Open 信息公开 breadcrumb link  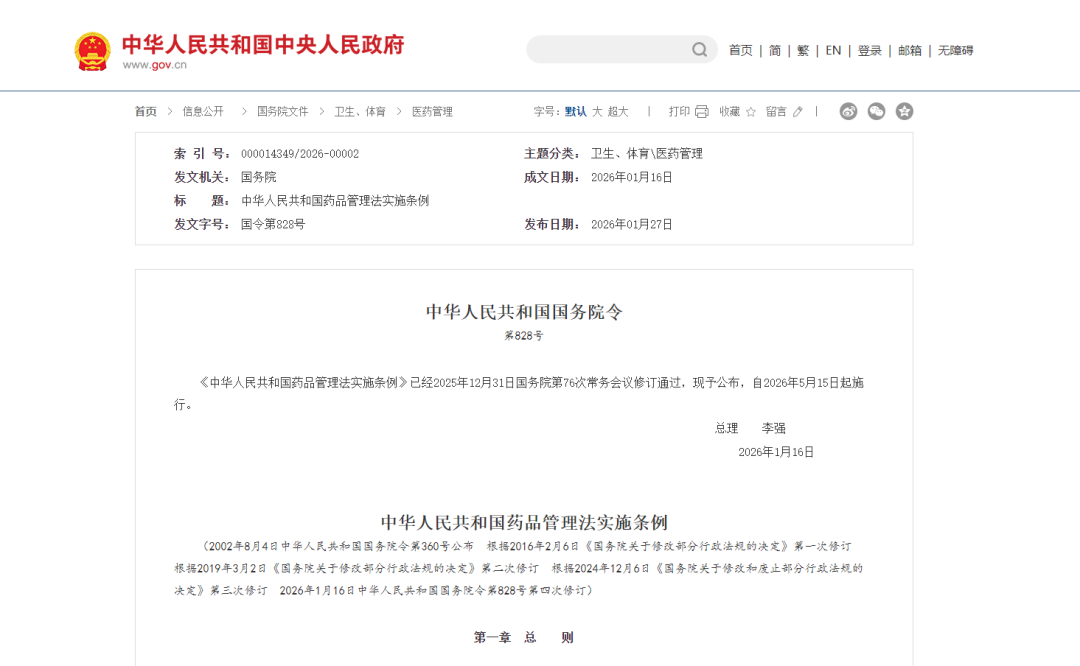coord(203,112)
